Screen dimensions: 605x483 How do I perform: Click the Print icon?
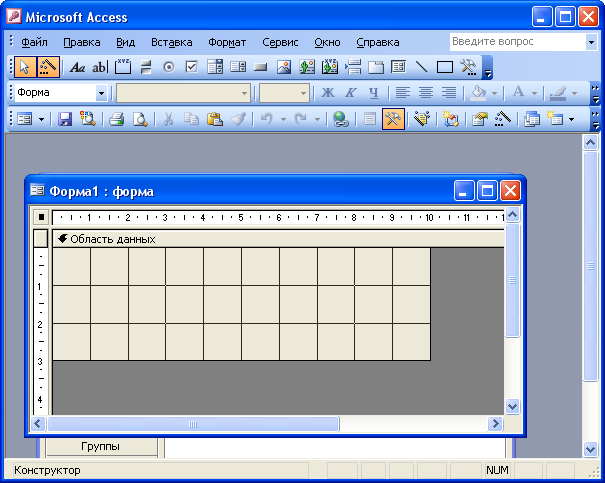116,119
